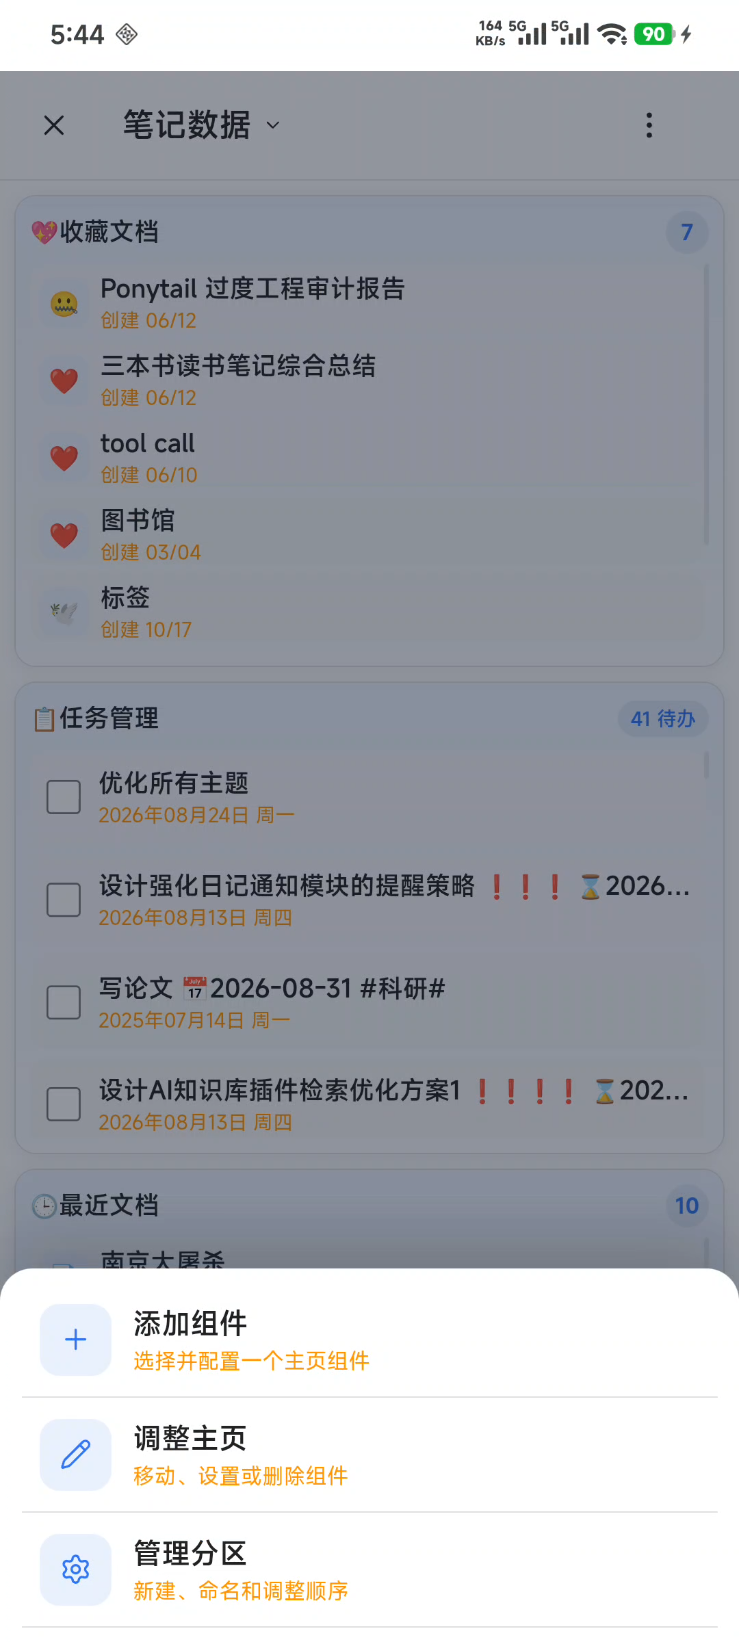Close the page with the X icon

click(x=54, y=125)
